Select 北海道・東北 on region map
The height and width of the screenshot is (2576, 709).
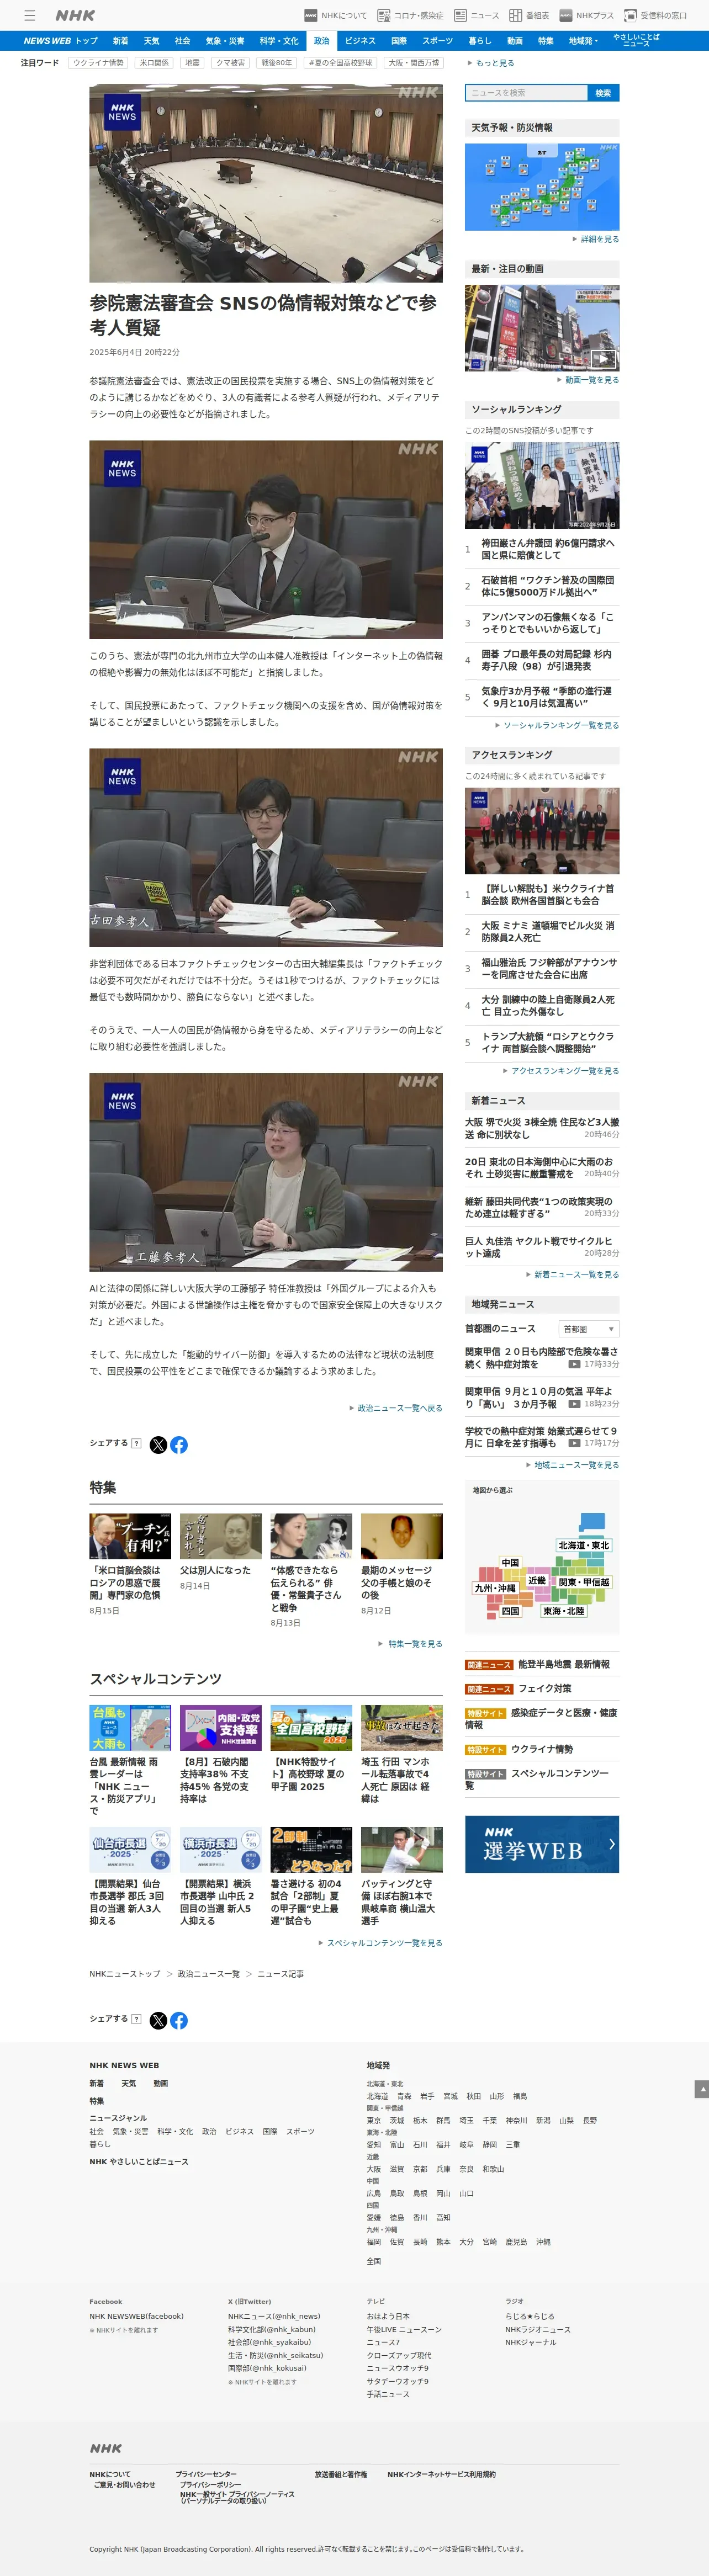pos(584,1546)
